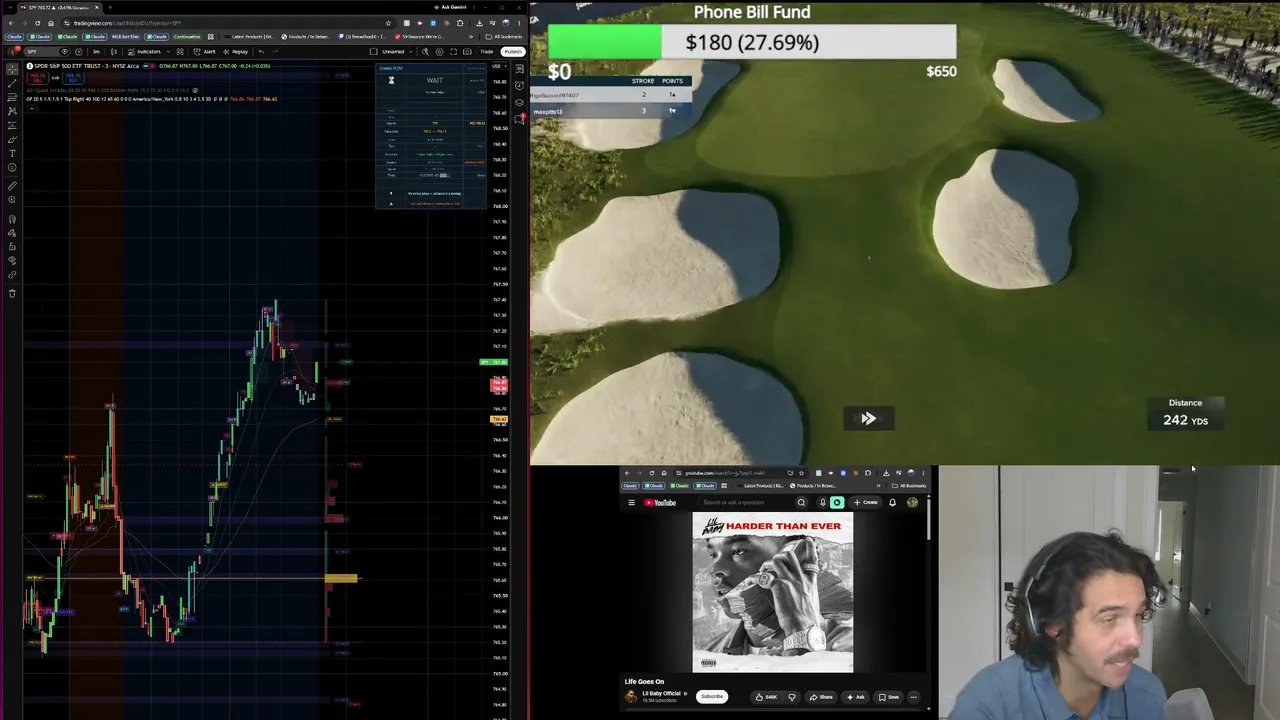Select the crosshair cursor tool in TradingView

pyautogui.click(x=12, y=69)
